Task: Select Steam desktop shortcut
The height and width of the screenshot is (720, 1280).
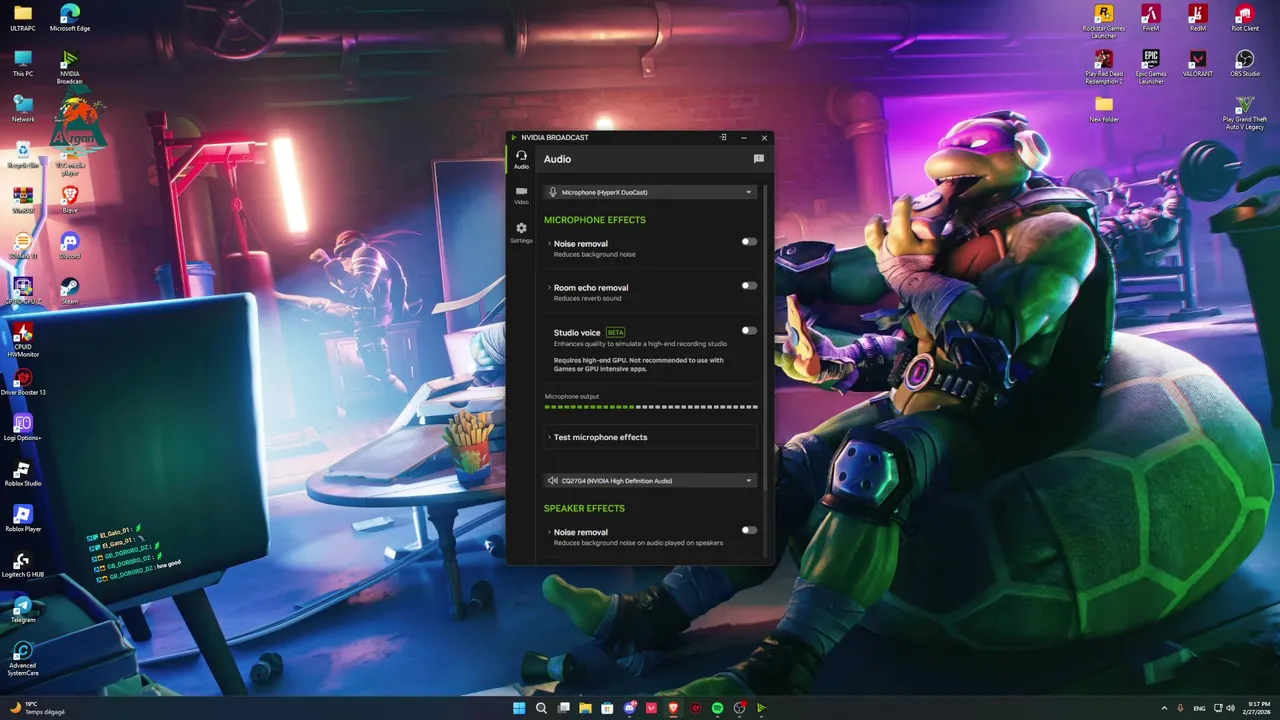Action: pyautogui.click(x=70, y=290)
